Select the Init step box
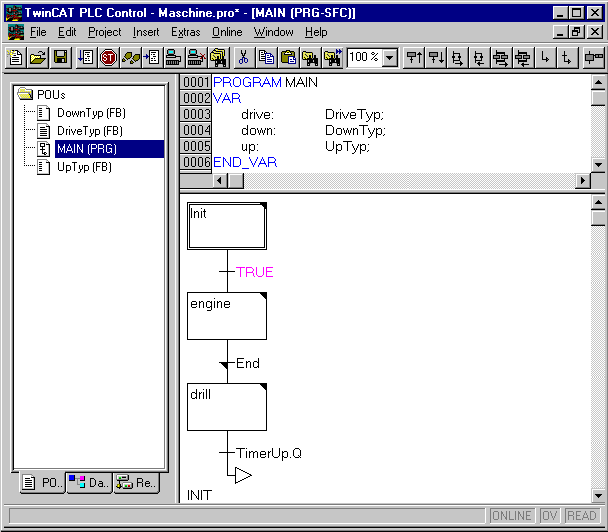Image resolution: width=608 pixels, height=532 pixels. (x=227, y=226)
